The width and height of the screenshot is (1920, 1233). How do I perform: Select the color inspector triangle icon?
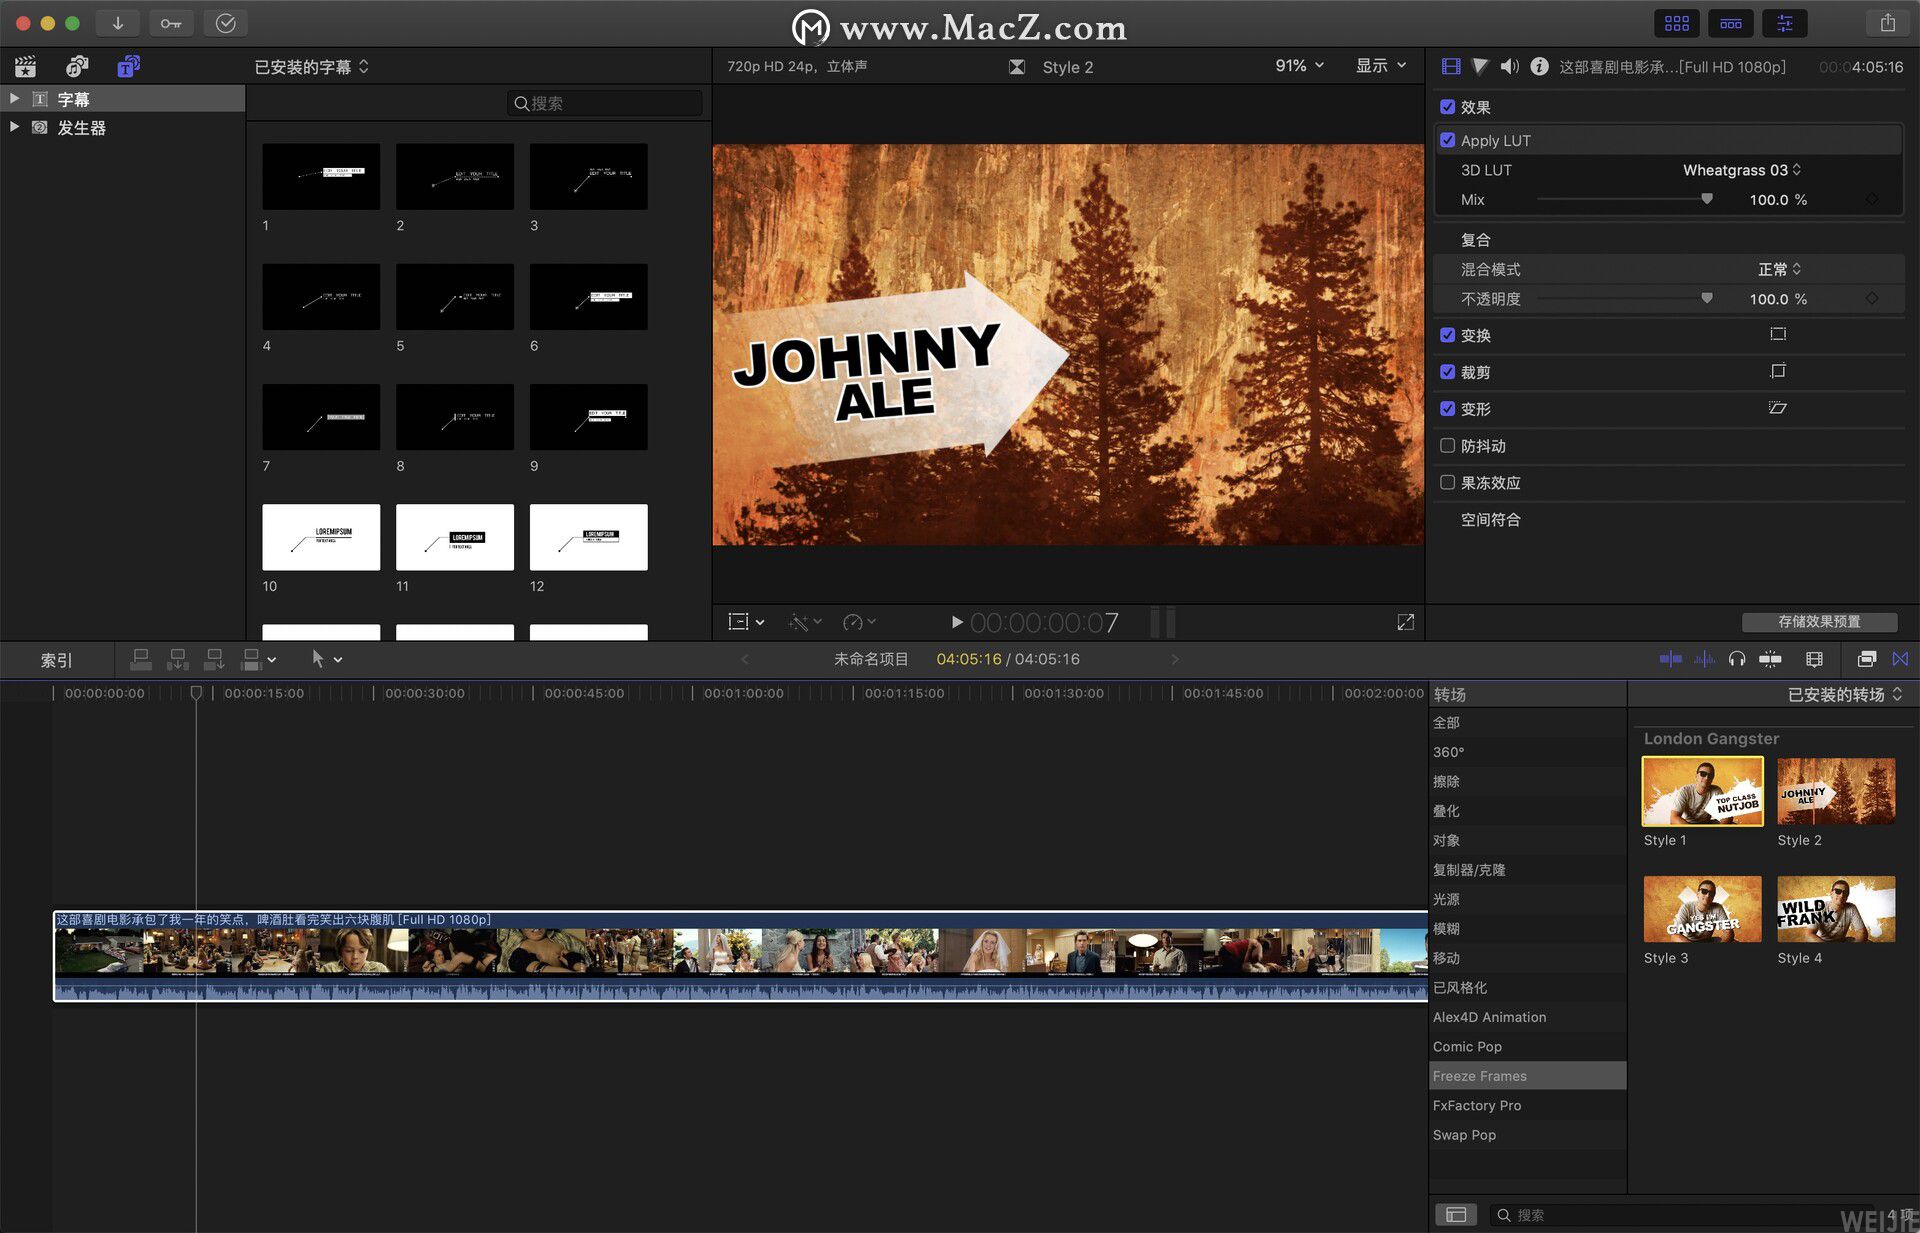pyautogui.click(x=1481, y=67)
